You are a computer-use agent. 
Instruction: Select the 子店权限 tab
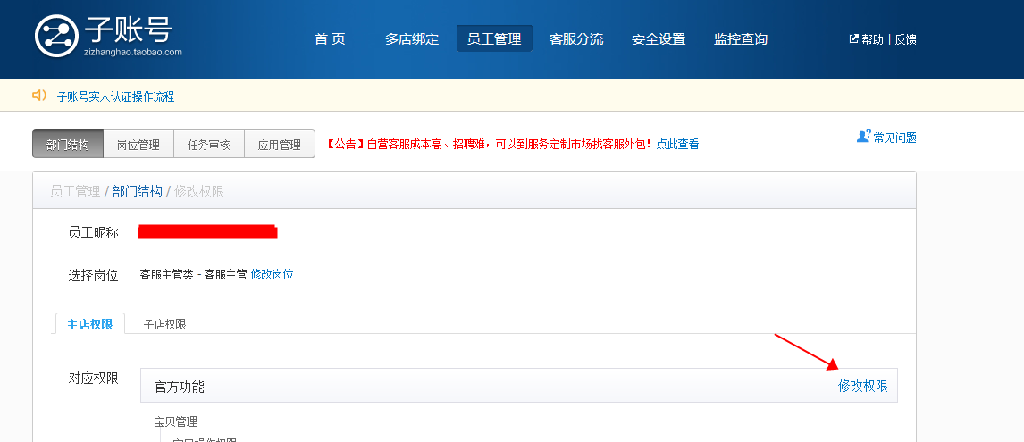click(x=165, y=324)
